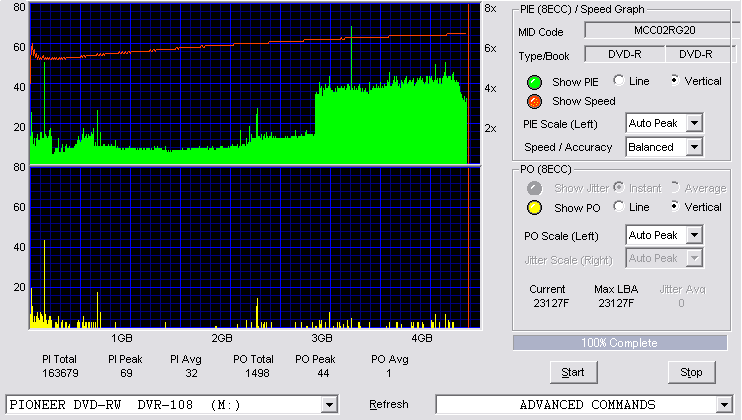Click the PO Avg value 1
The height and width of the screenshot is (420, 742).
(389, 374)
